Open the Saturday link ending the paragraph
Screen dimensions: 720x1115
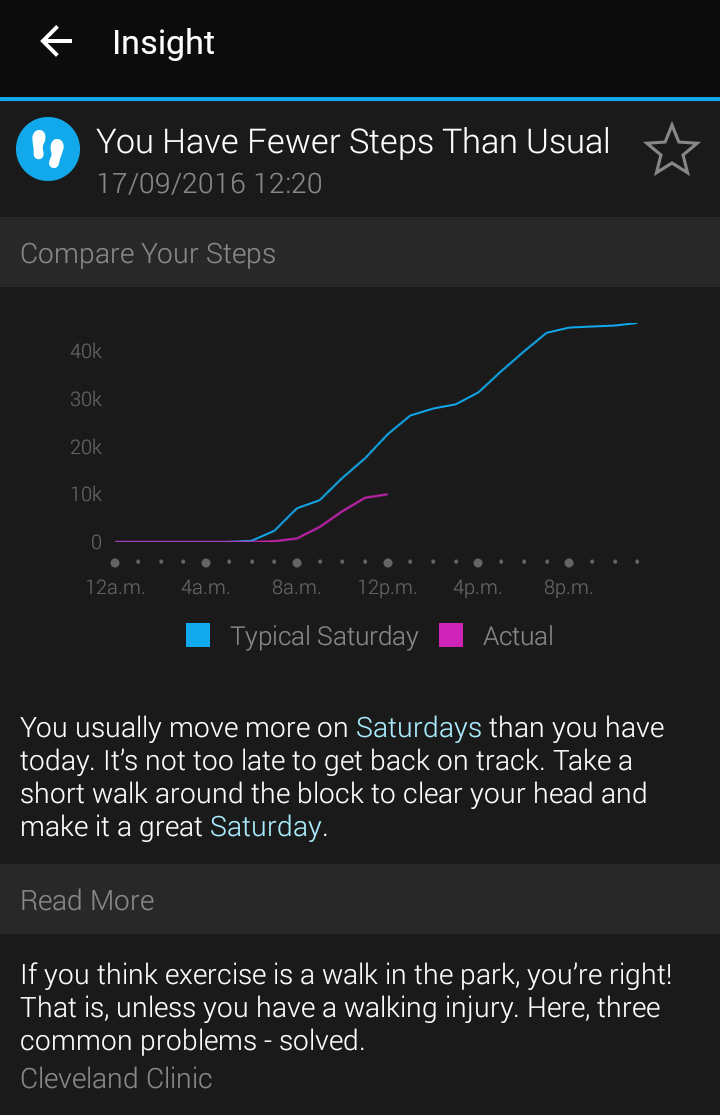click(x=265, y=827)
